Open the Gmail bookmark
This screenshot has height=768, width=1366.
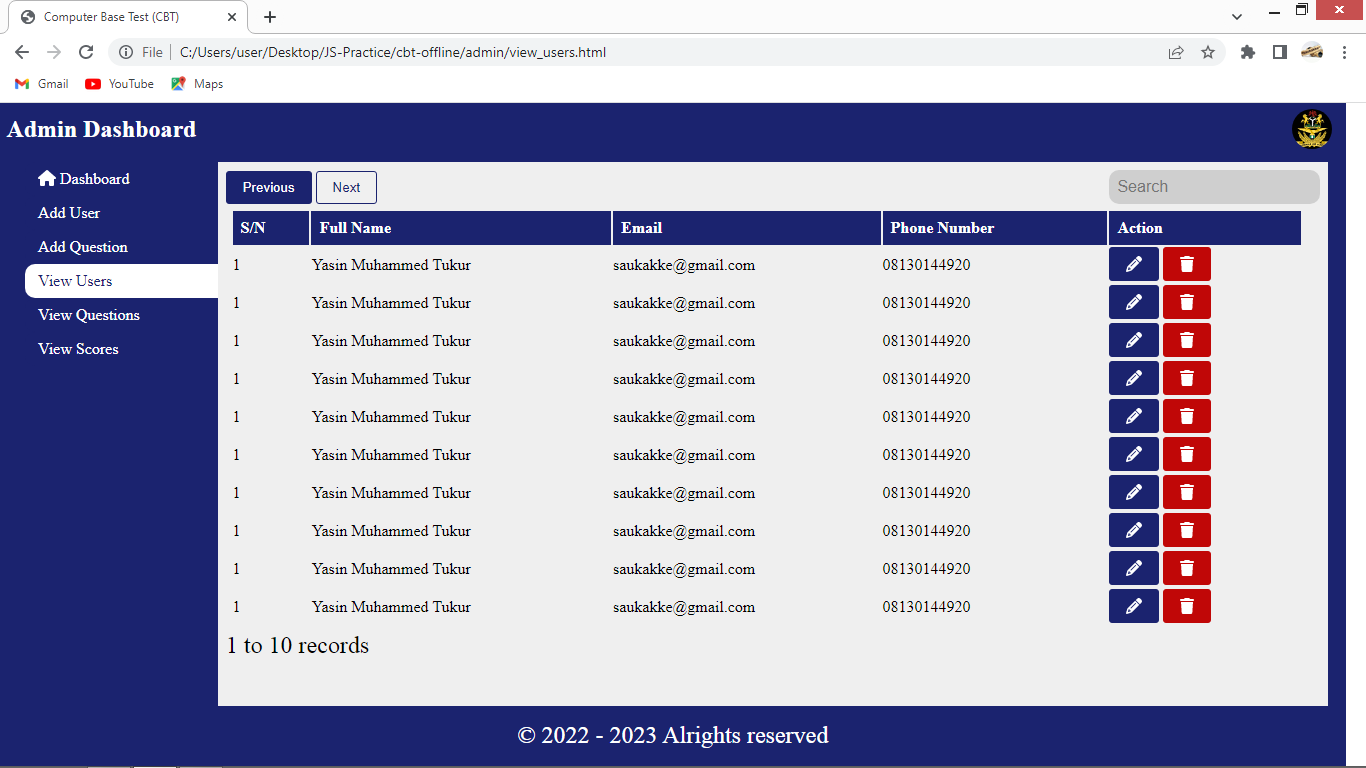(x=42, y=84)
